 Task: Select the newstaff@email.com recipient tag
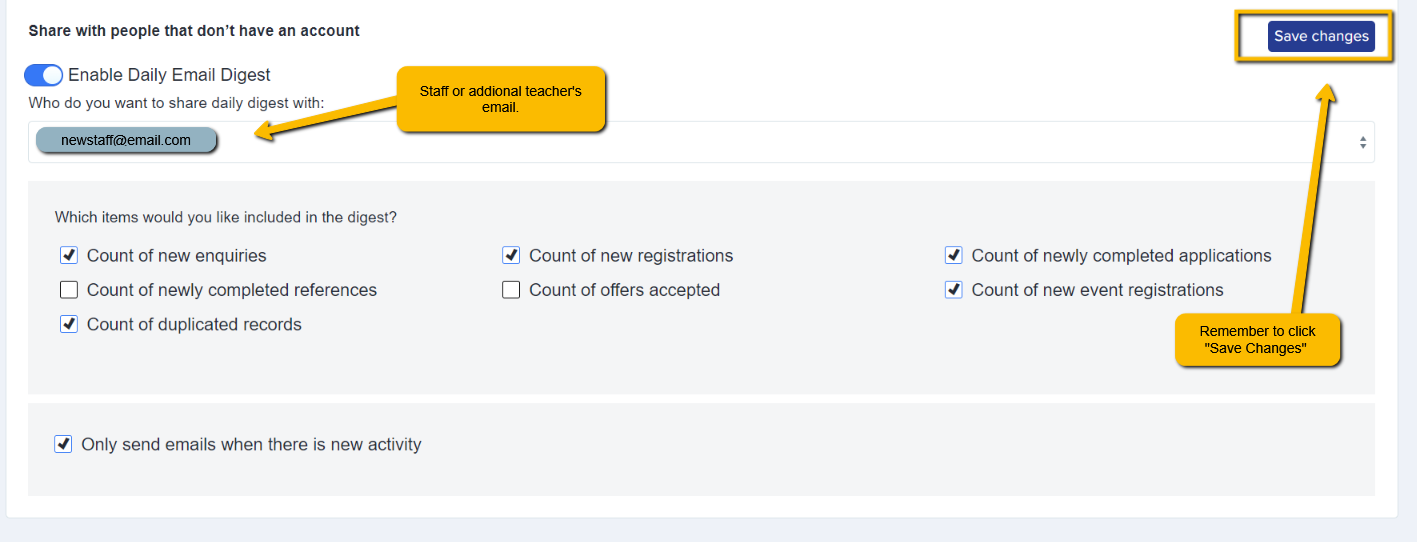tap(126, 140)
